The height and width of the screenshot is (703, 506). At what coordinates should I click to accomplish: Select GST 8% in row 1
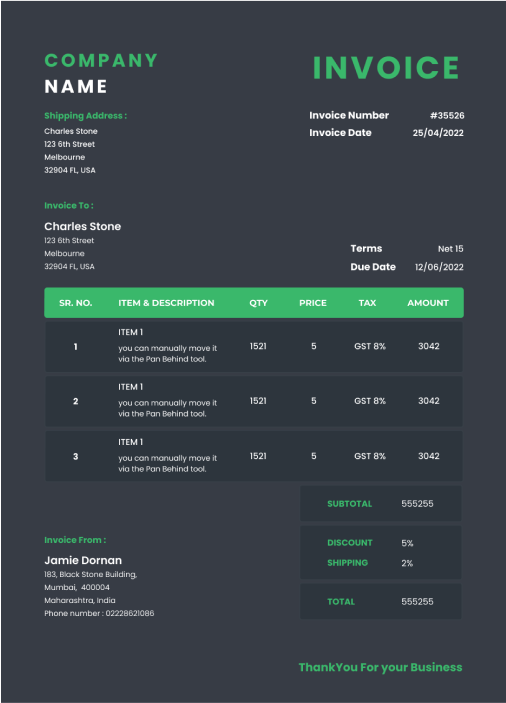[x=370, y=346]
